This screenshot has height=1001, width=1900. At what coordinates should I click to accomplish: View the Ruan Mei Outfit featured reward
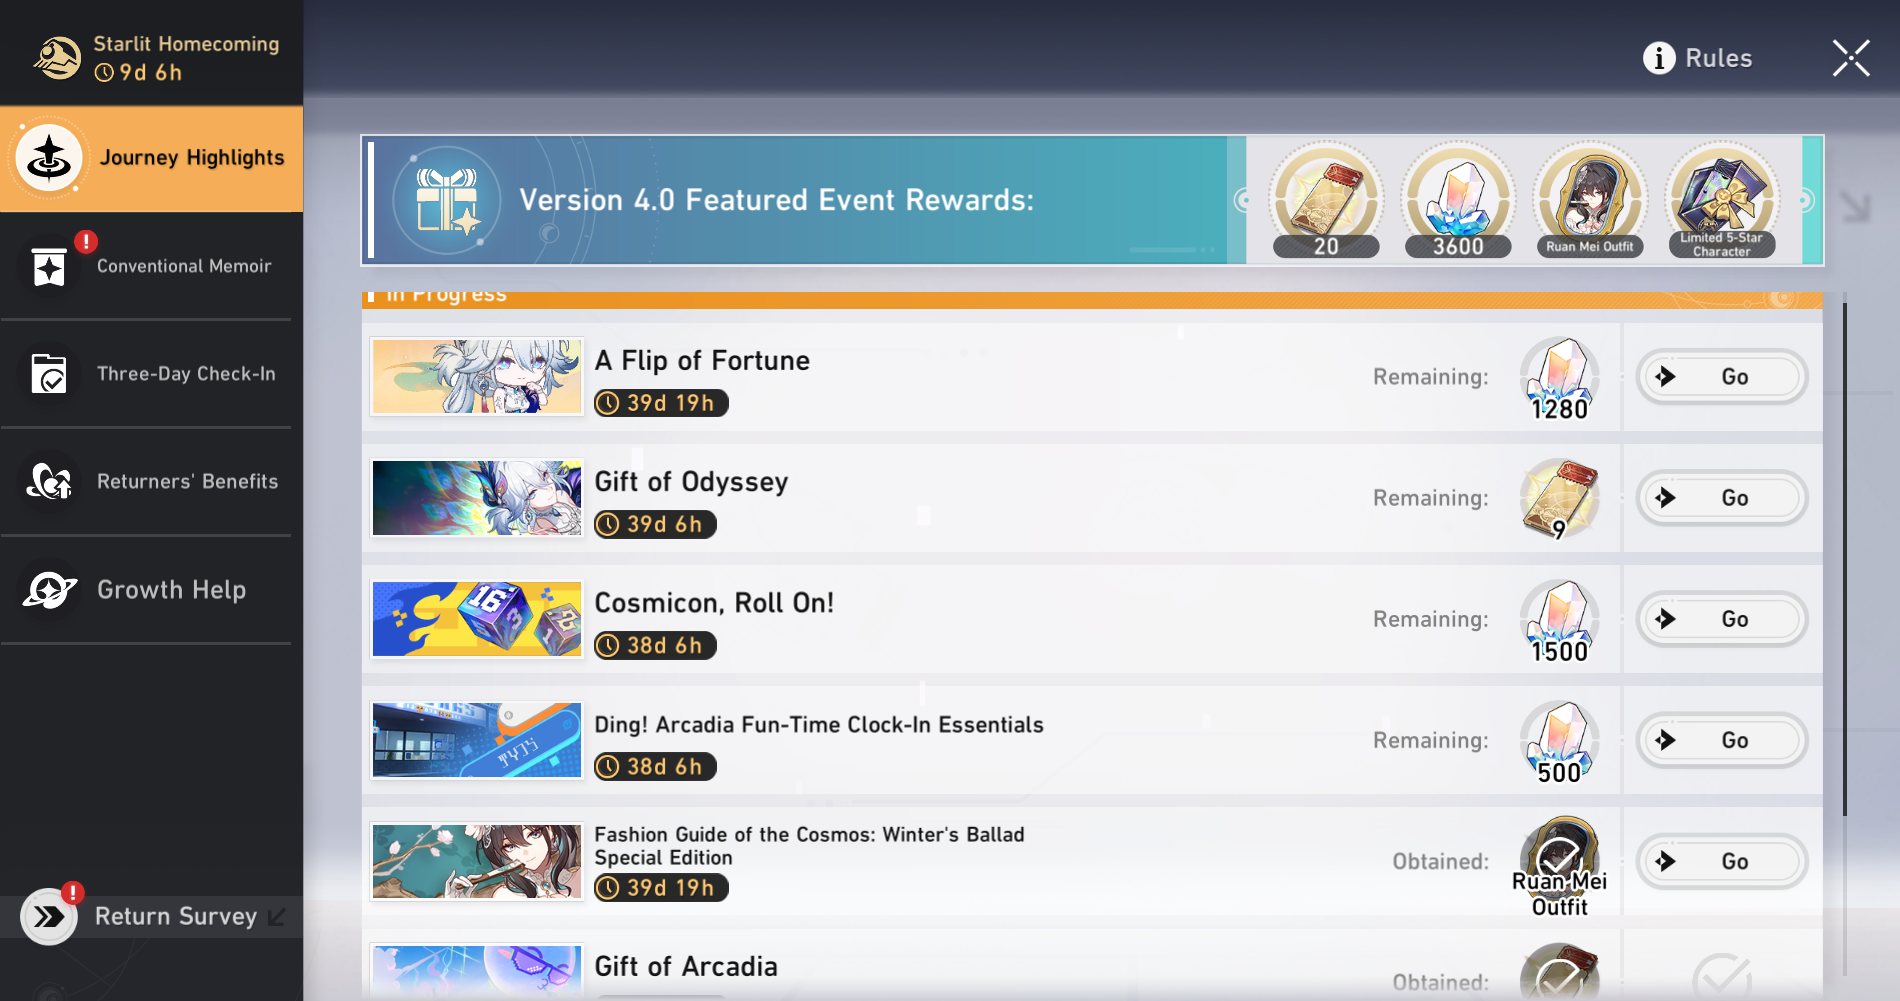tap(1590, 201)
